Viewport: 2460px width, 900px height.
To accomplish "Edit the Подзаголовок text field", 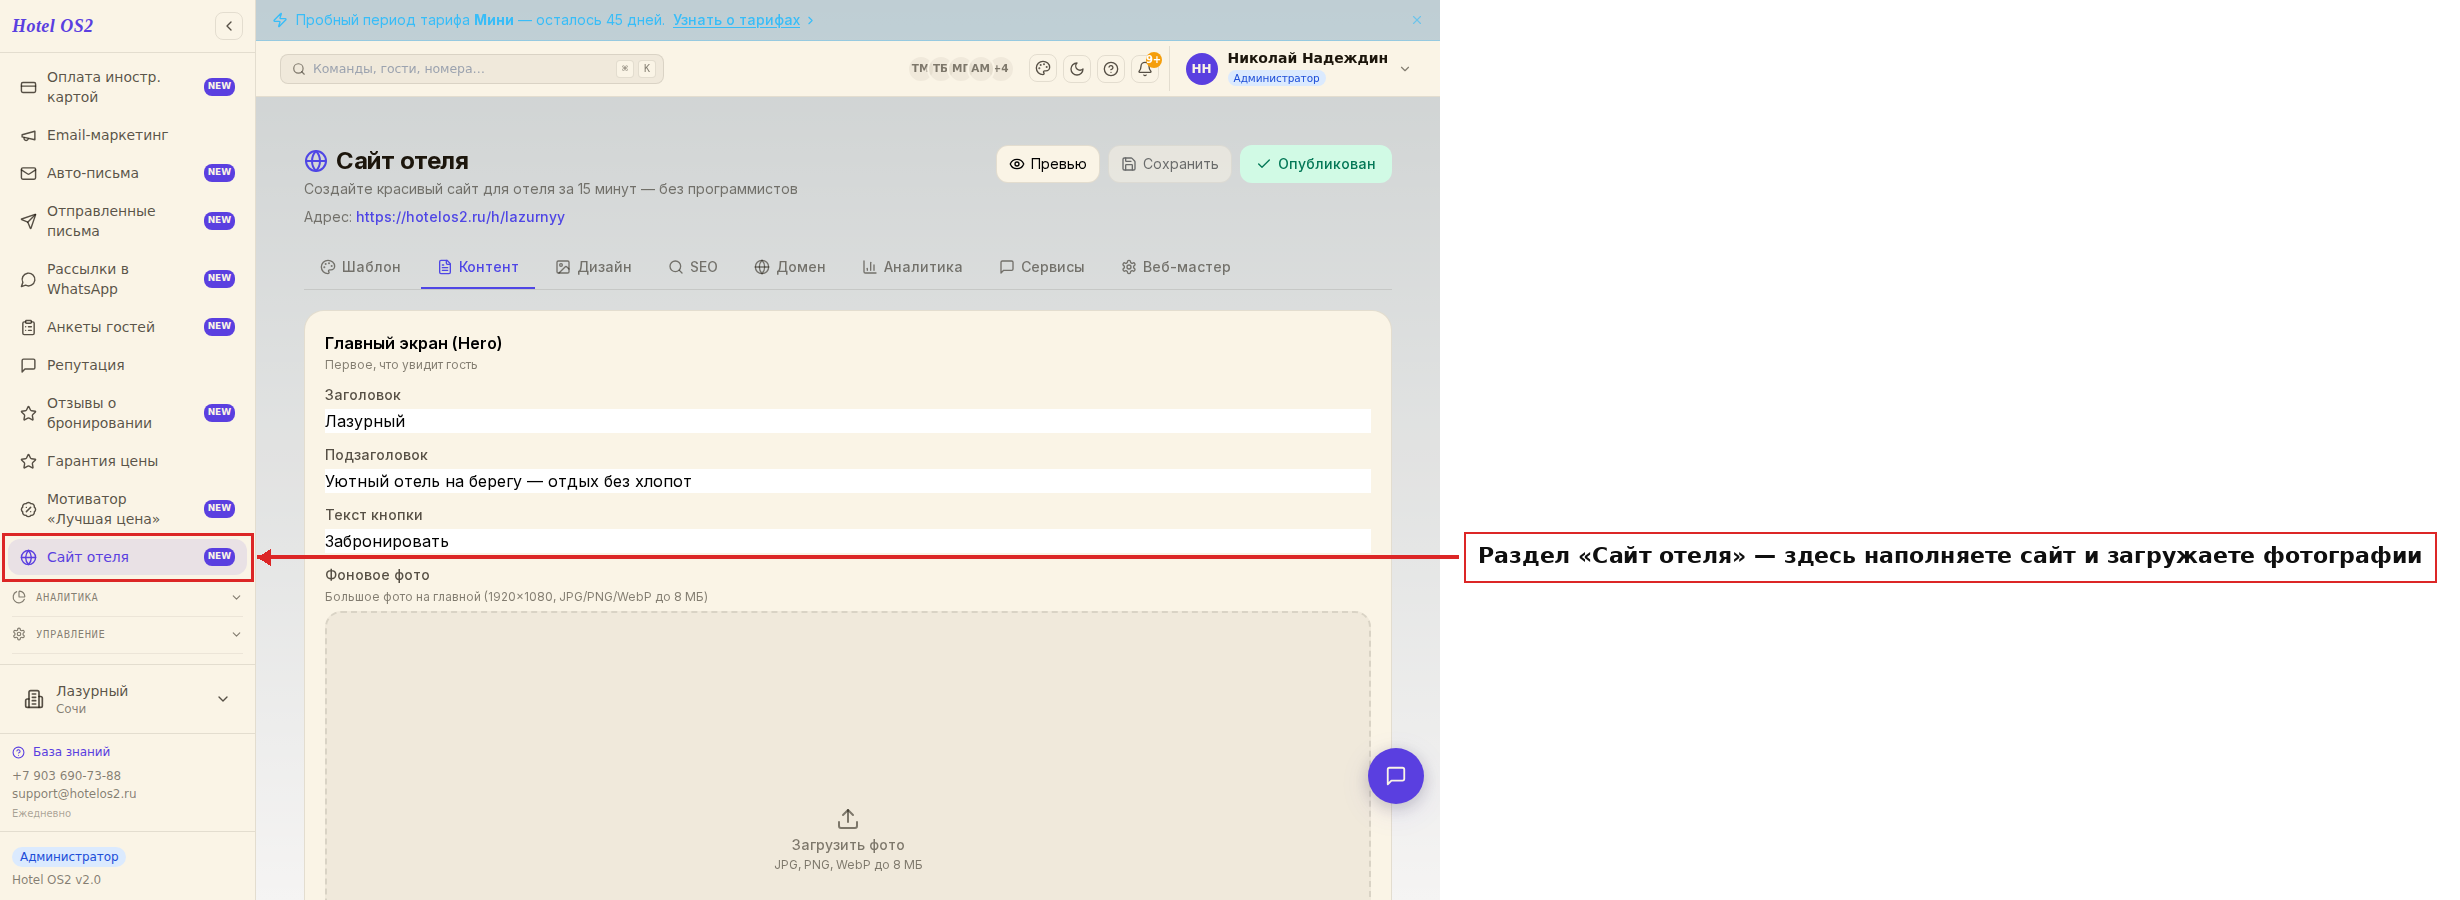I will tap(848, 481).
